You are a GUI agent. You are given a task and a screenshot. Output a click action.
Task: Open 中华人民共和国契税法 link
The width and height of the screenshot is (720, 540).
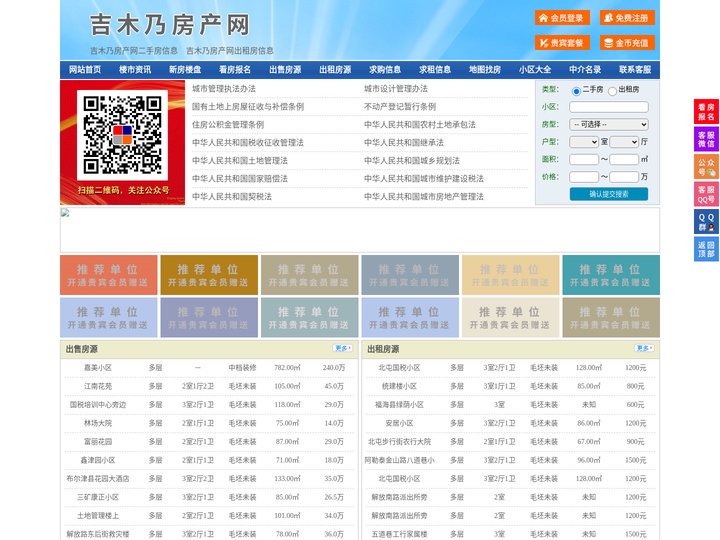point(232,197)
